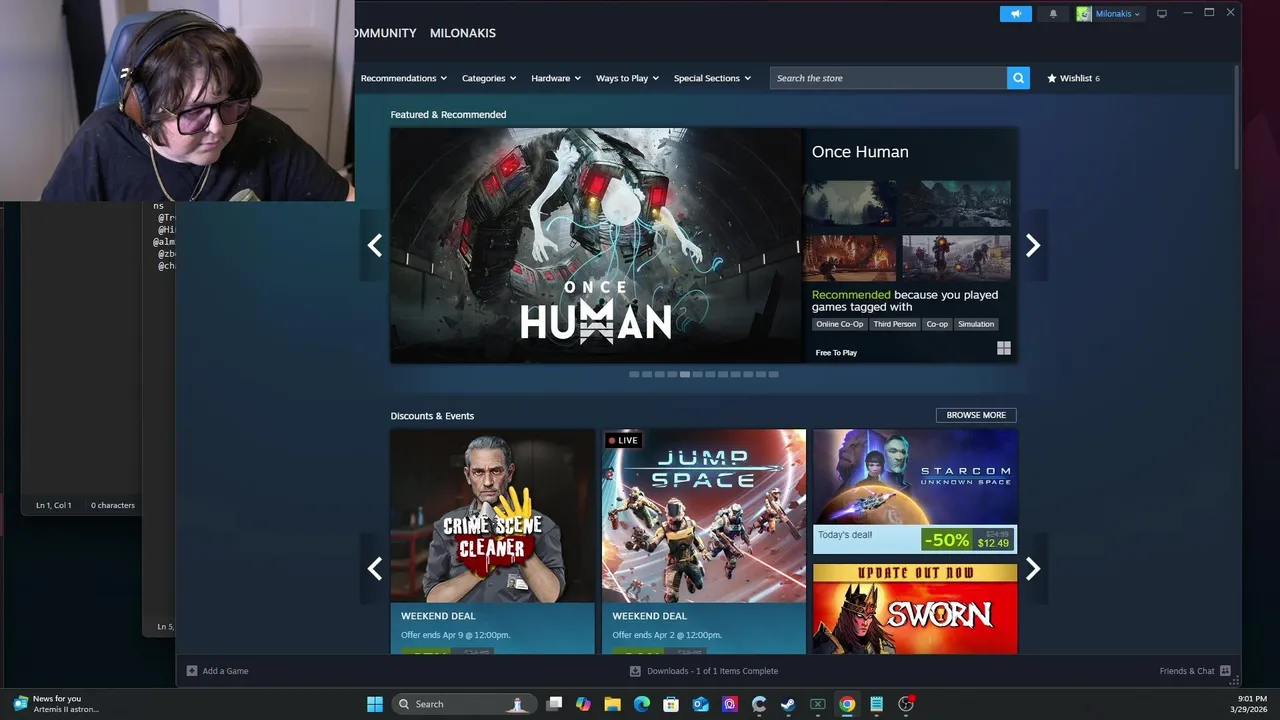Select the Online Co-Op tag
The height and width of the screenshot is (720, 1280).
(x=839, y=324)
